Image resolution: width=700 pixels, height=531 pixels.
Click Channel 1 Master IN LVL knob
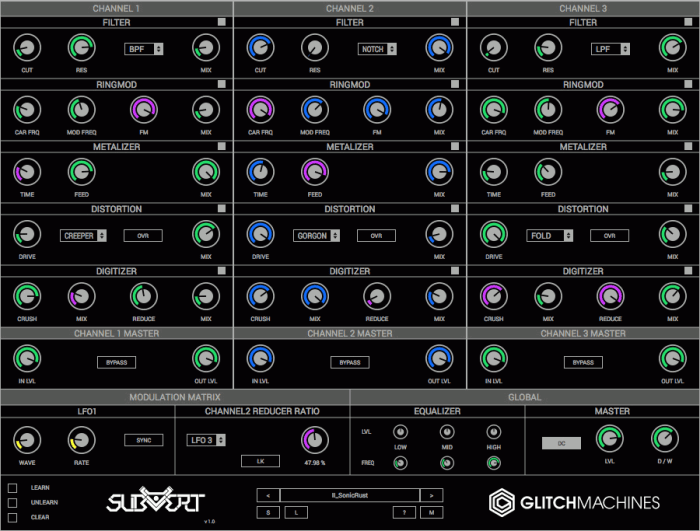pyautogui.click(x=27, y=359)
